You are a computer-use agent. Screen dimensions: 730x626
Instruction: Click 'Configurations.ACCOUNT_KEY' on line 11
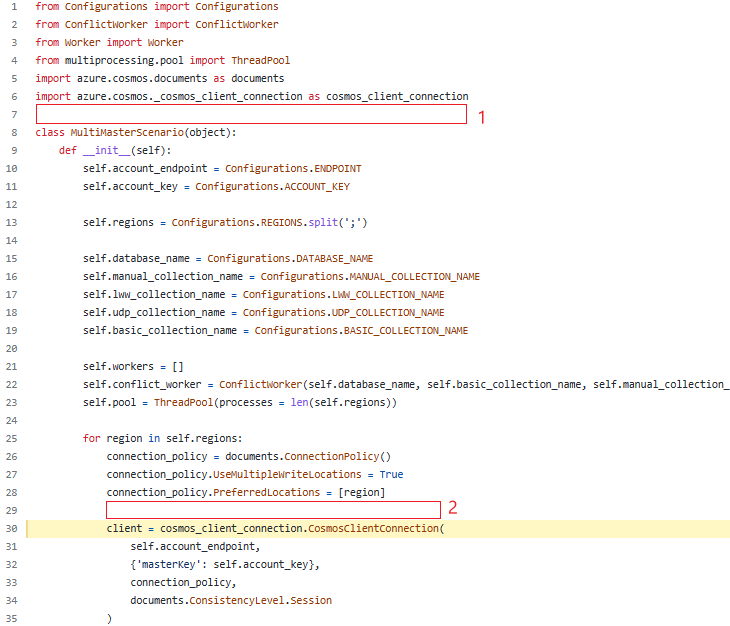pyautogui.click(x=272, y=187)
